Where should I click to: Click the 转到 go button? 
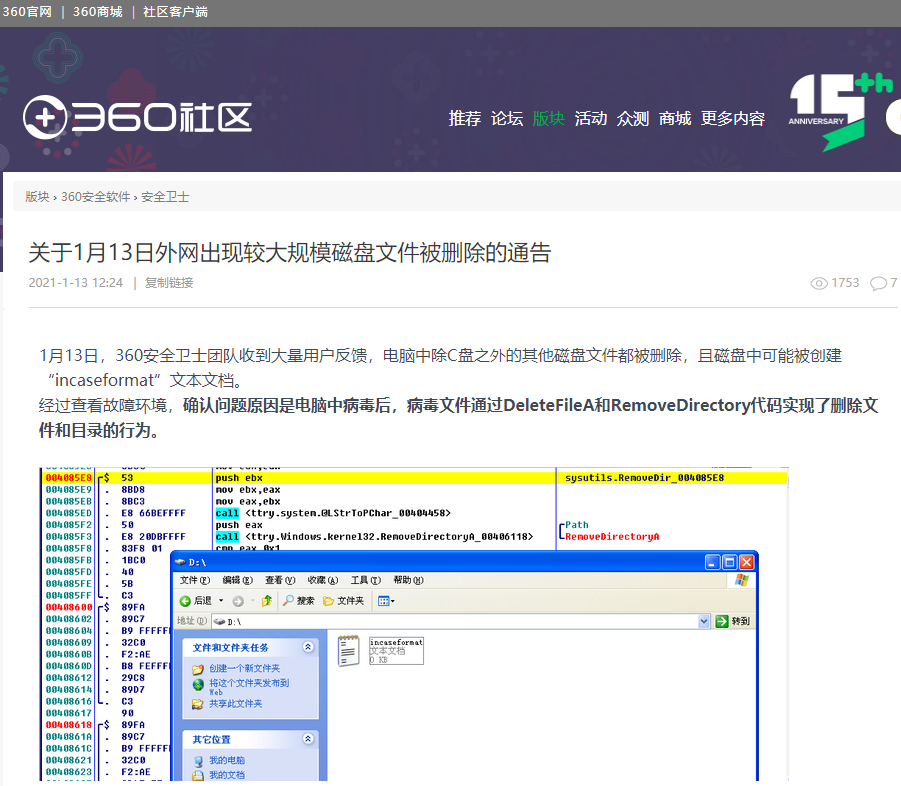(x=733, y=621)
